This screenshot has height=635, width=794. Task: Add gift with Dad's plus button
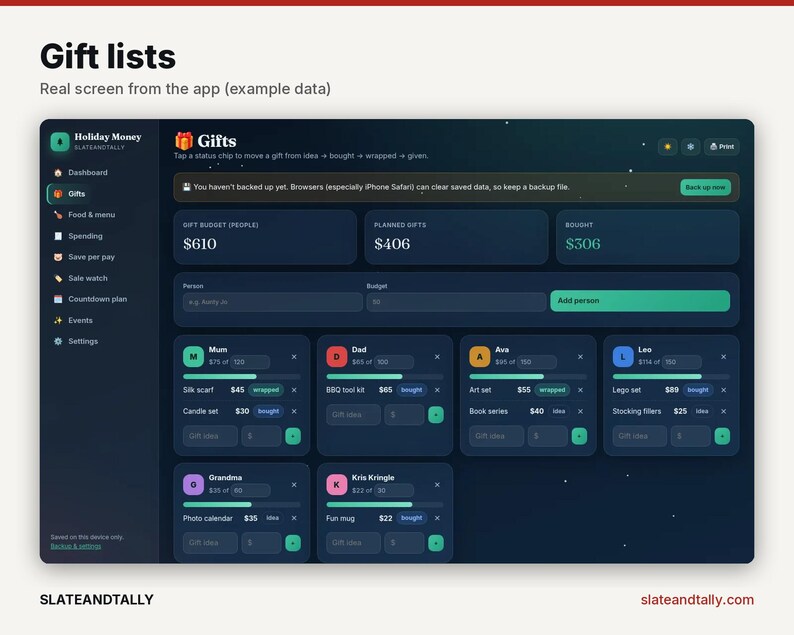[436, 415]
